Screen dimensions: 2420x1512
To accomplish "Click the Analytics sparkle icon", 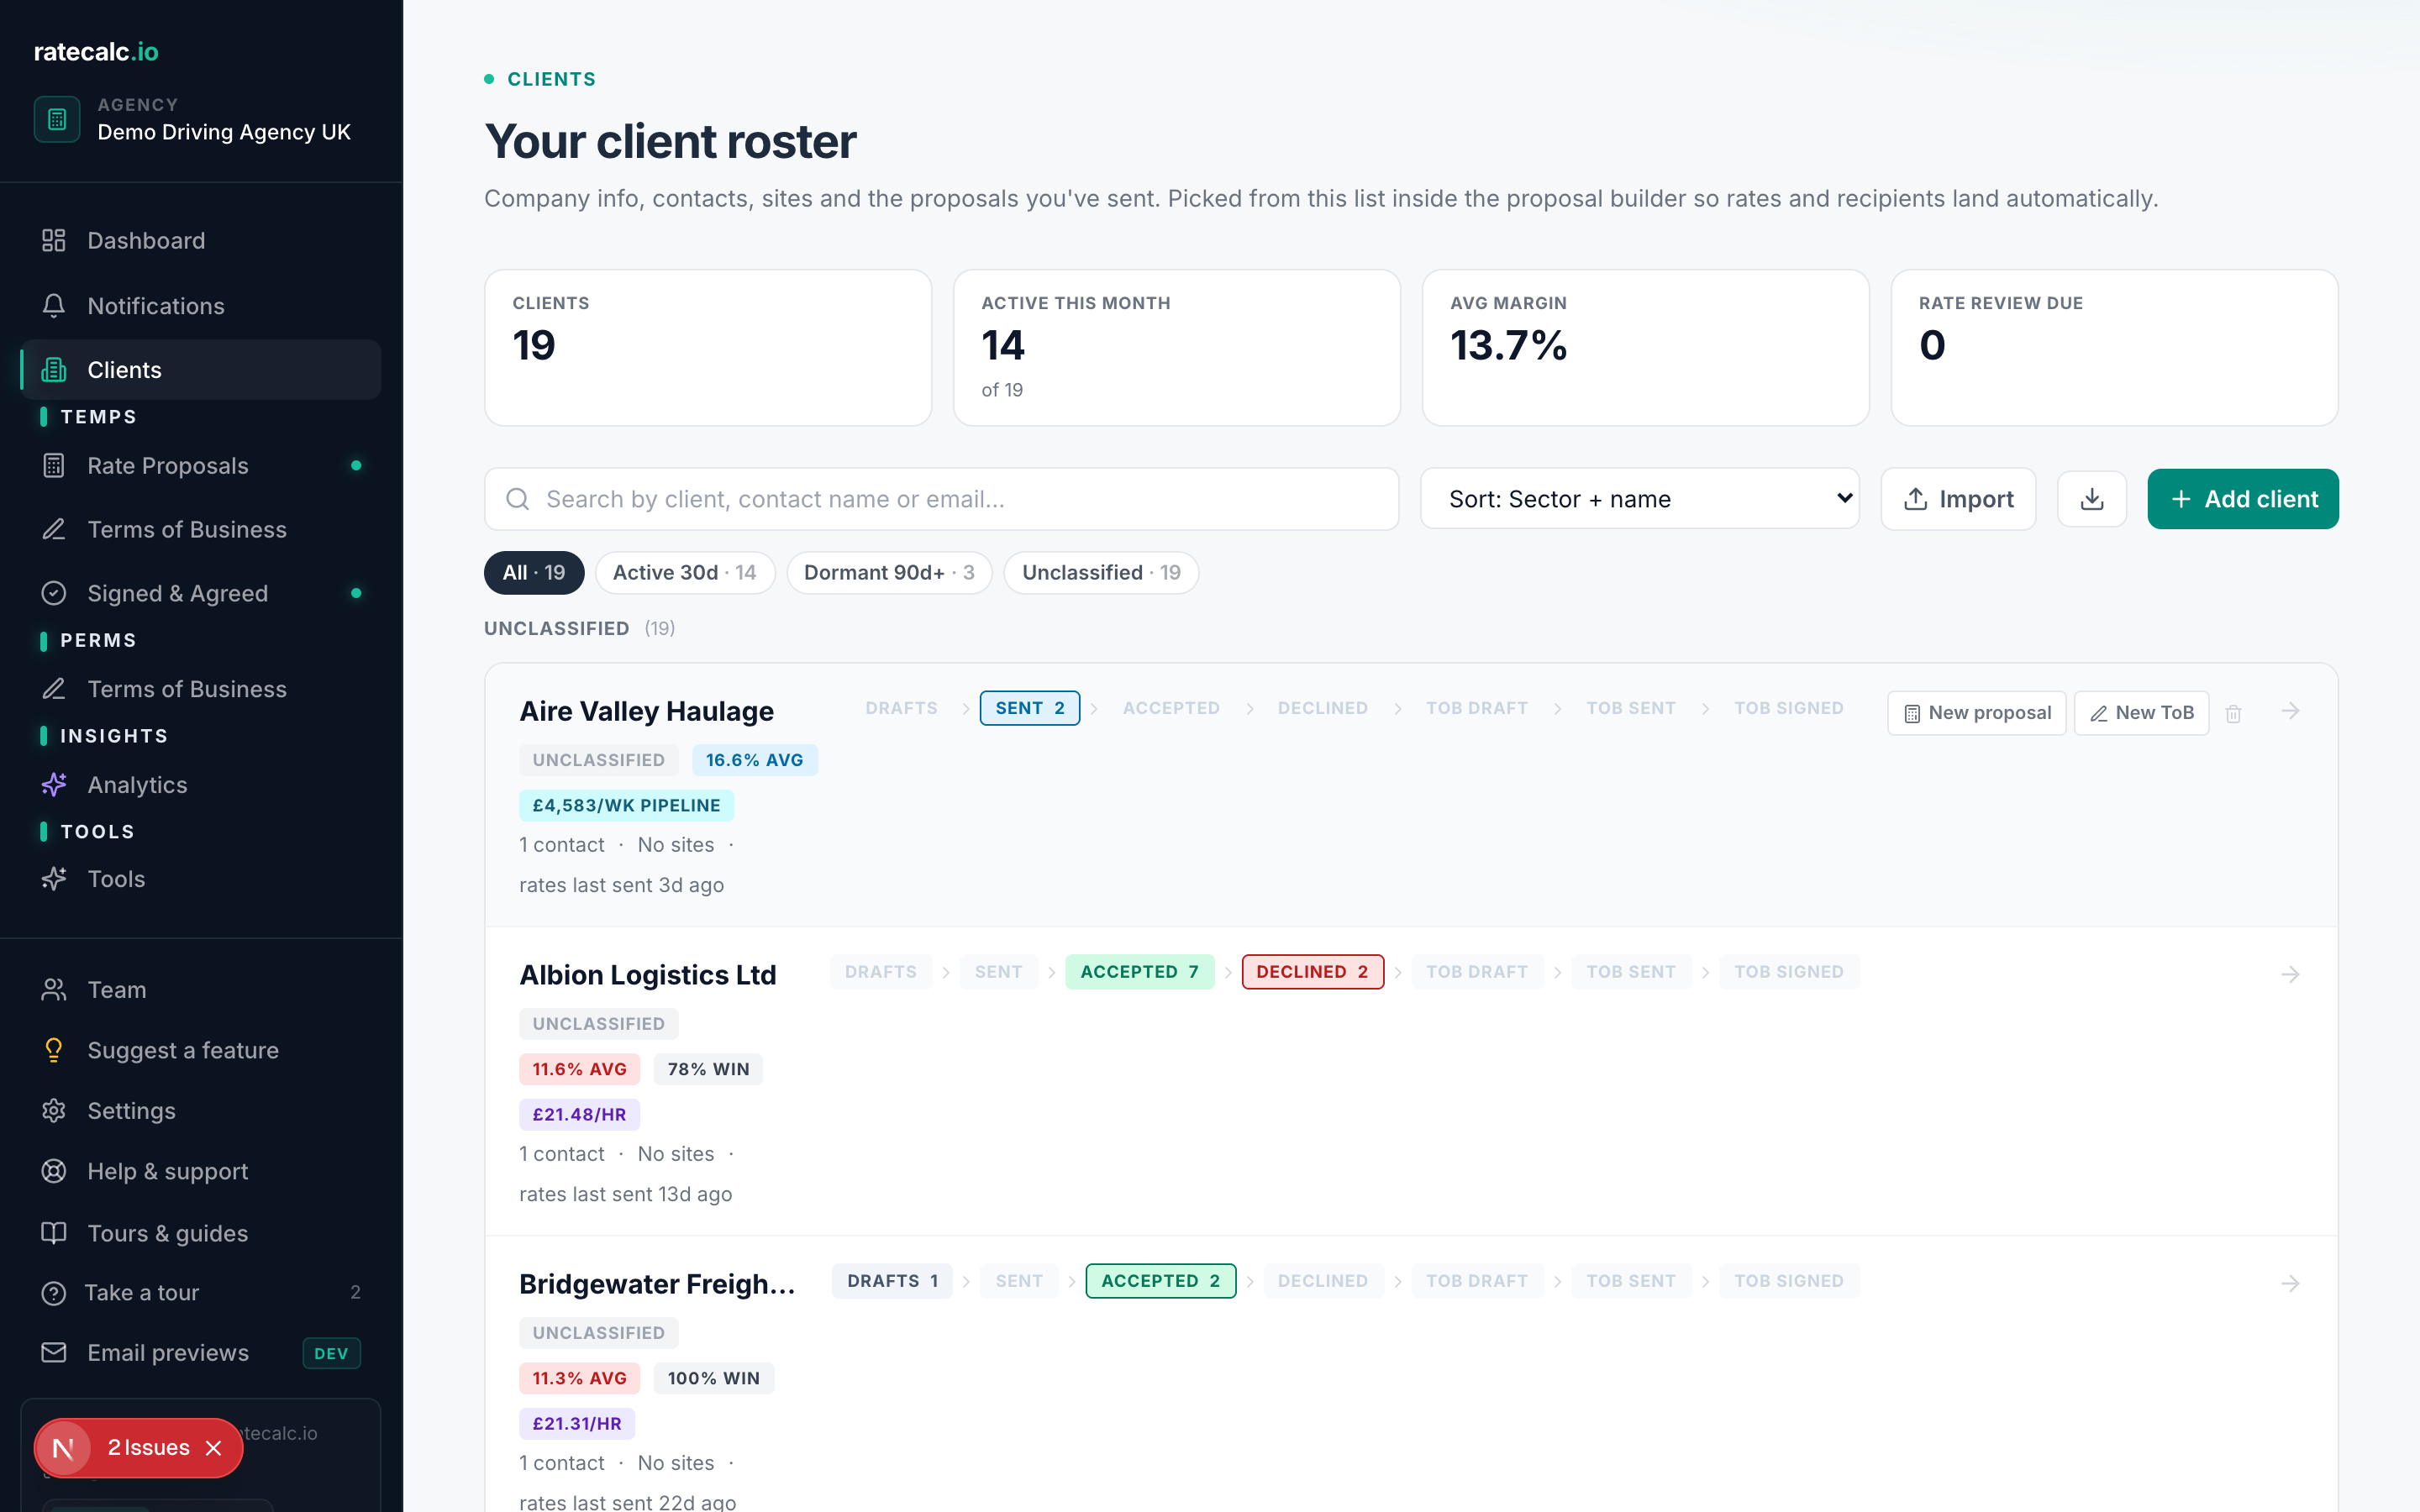I will [x=54, y=785].
